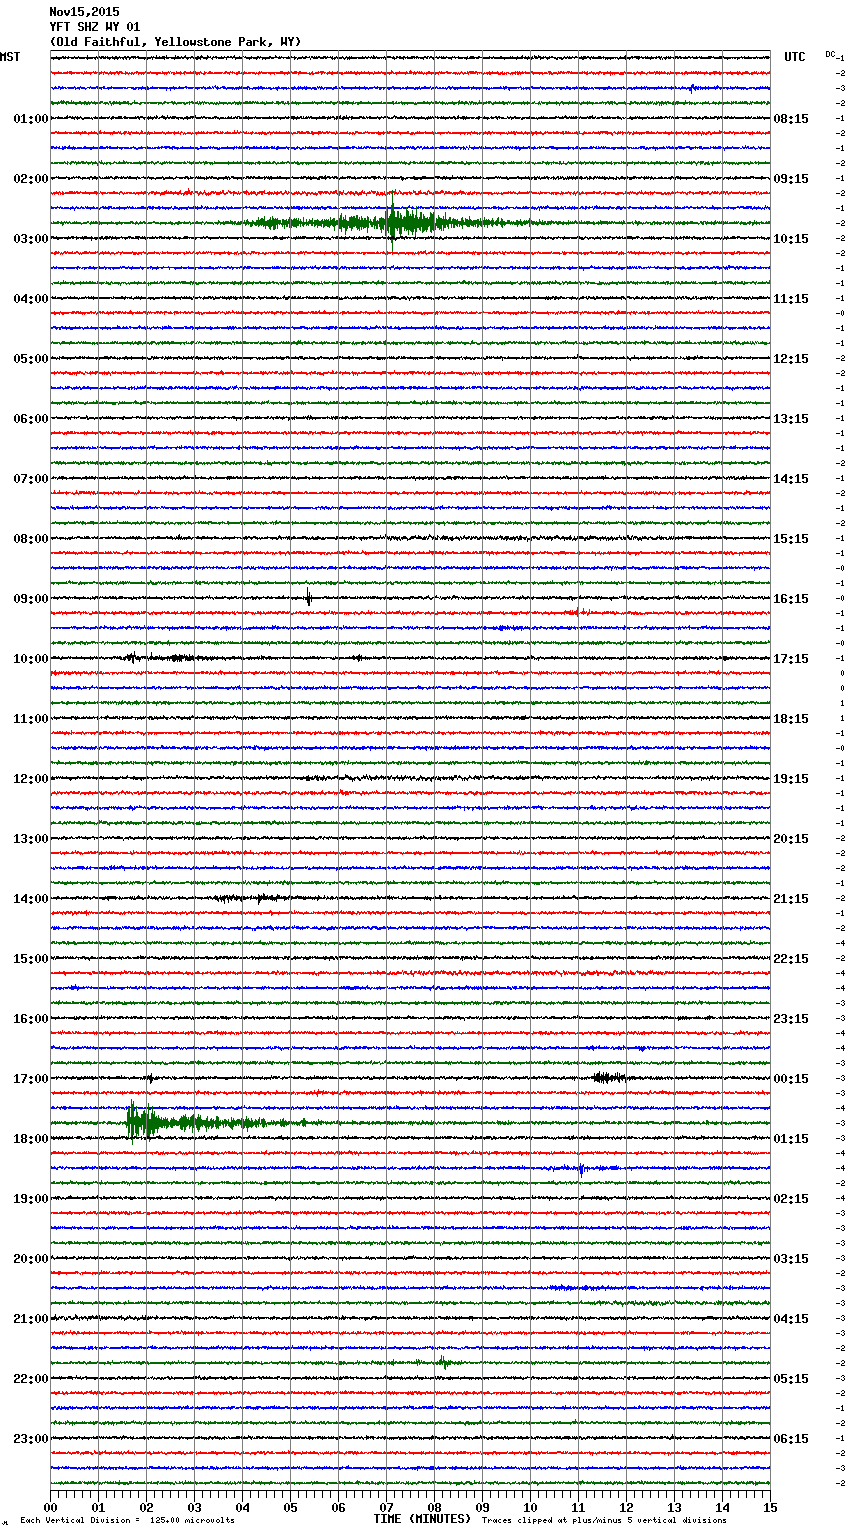The width and height of the screenshot is (850, 1534).
Task: Click the 06:15 UTC time label
Action: coord(791,1439)
